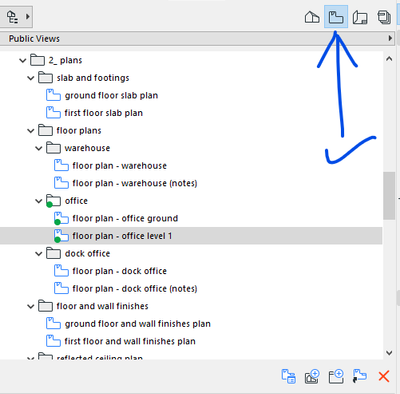
Task: Open the 'first floor slab plan' view
Action: pos(104,113)
